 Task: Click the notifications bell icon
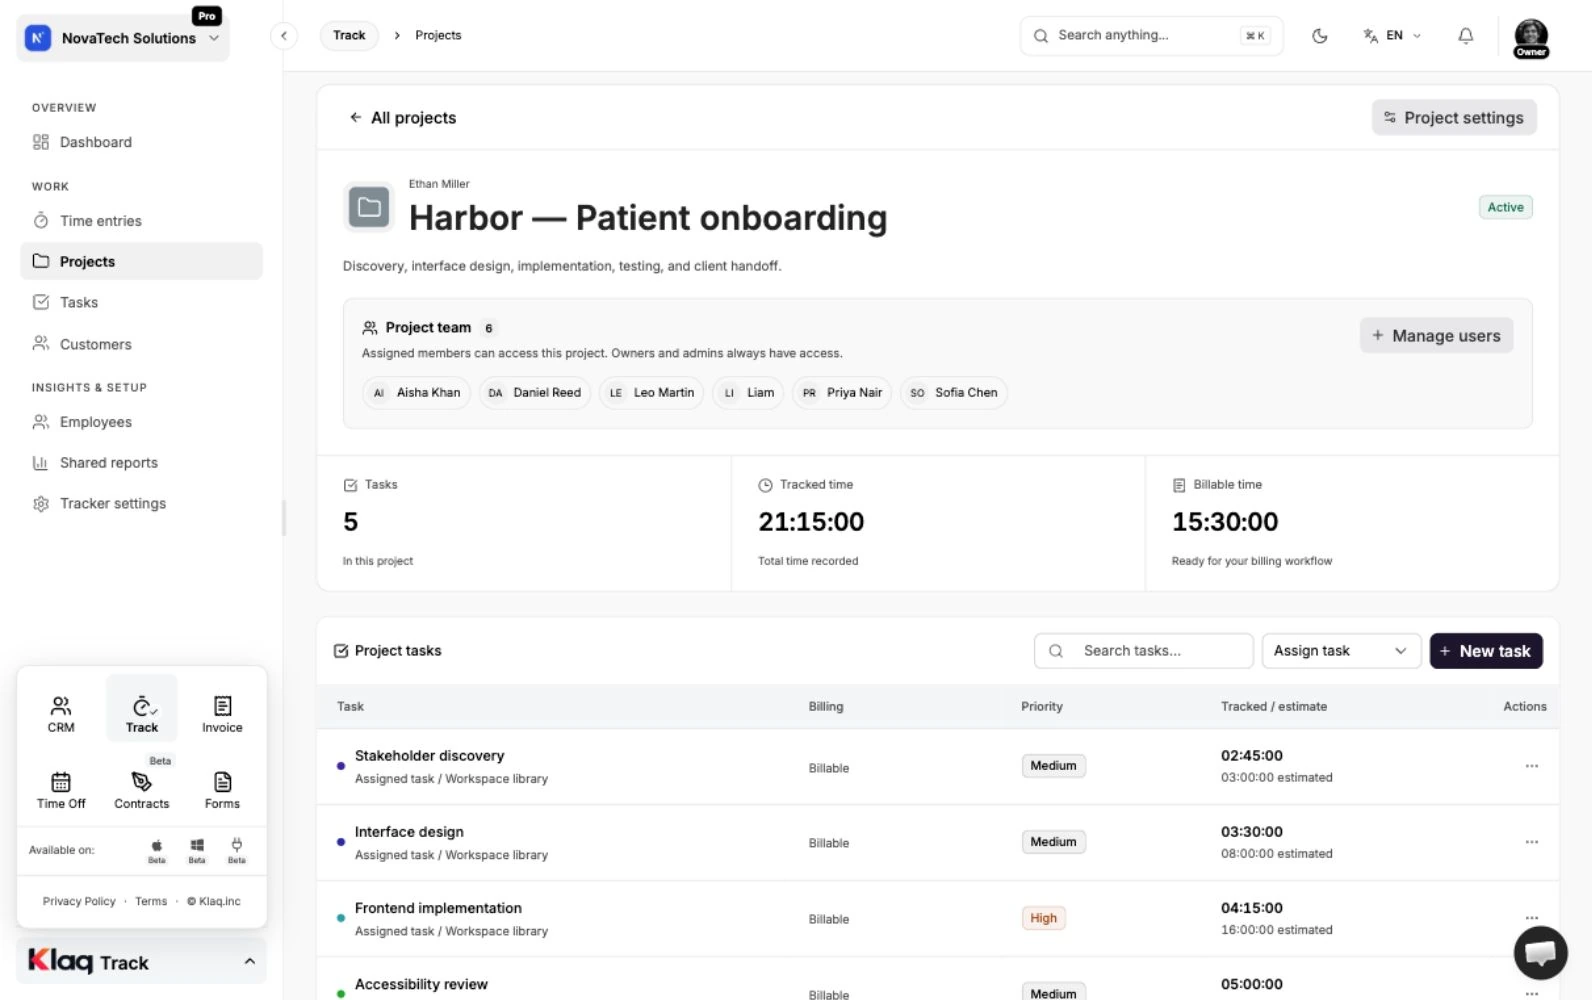pos(1465,36)
